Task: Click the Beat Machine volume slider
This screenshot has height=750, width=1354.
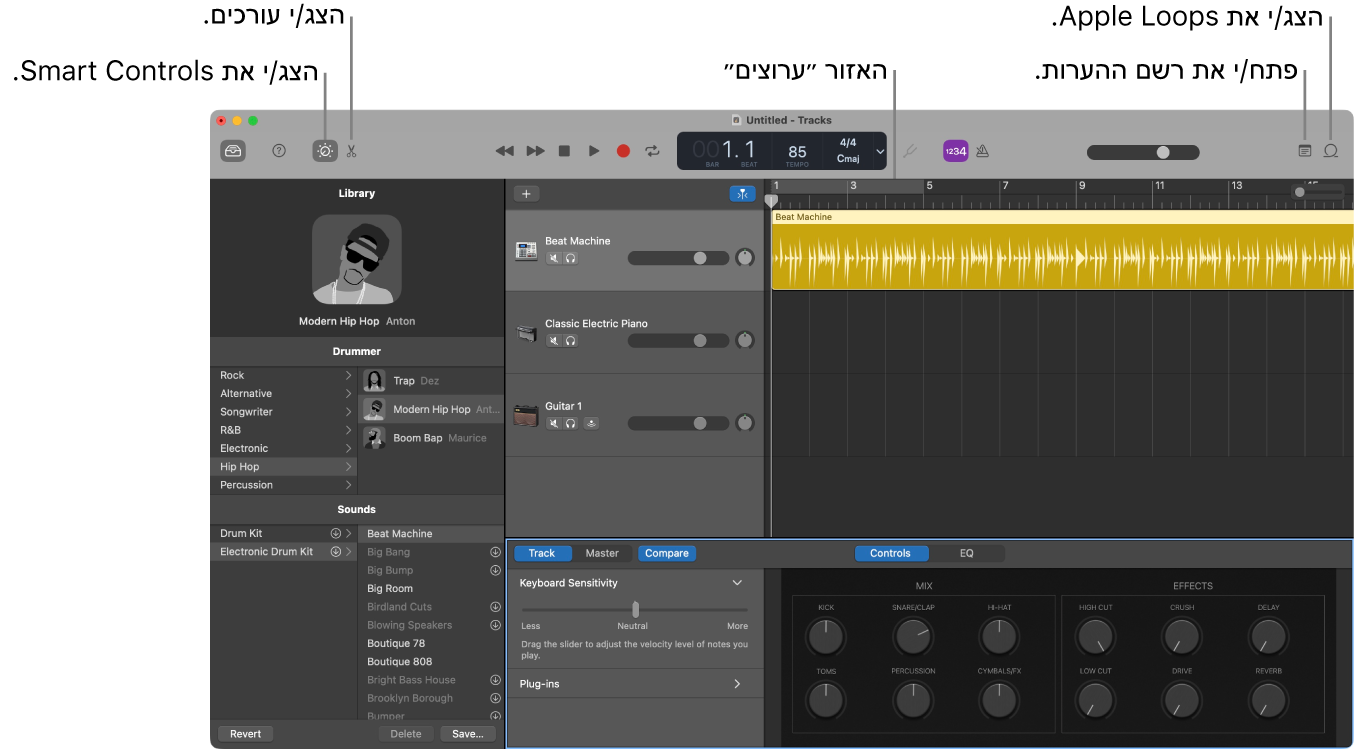Action: pos(677,258)
